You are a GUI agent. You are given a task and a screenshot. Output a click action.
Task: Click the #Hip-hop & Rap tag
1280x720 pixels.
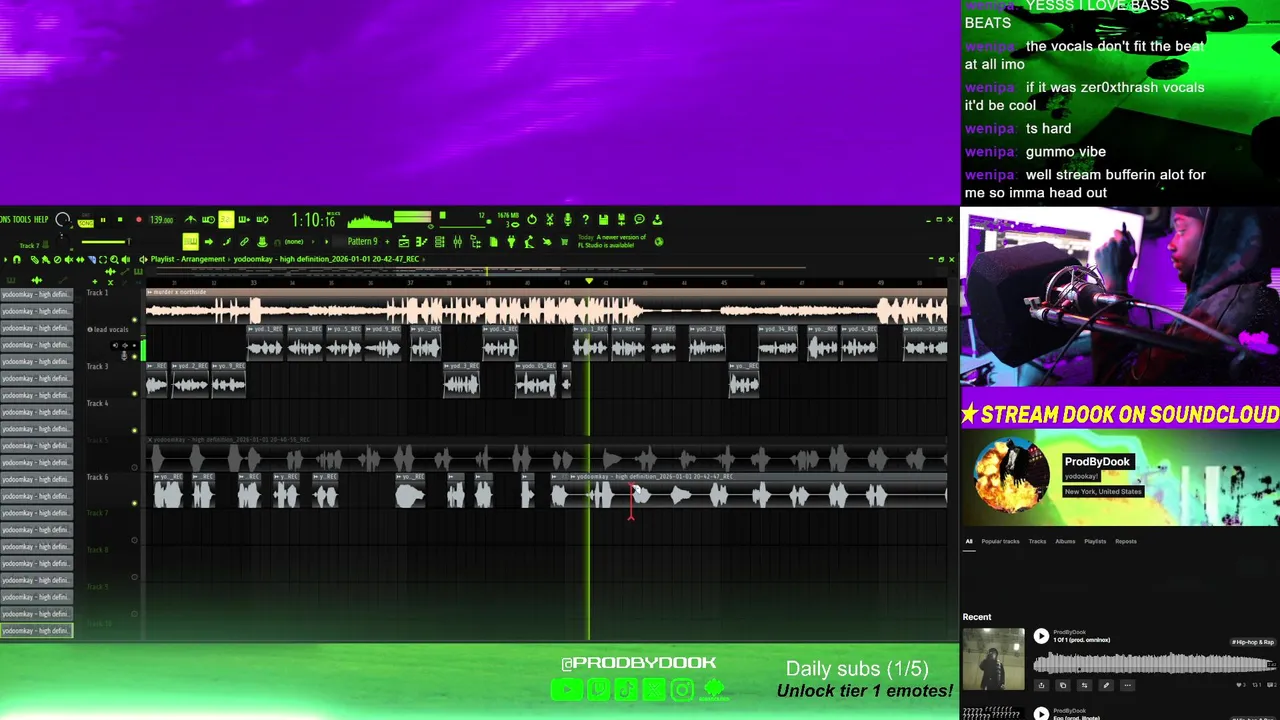1253,642
